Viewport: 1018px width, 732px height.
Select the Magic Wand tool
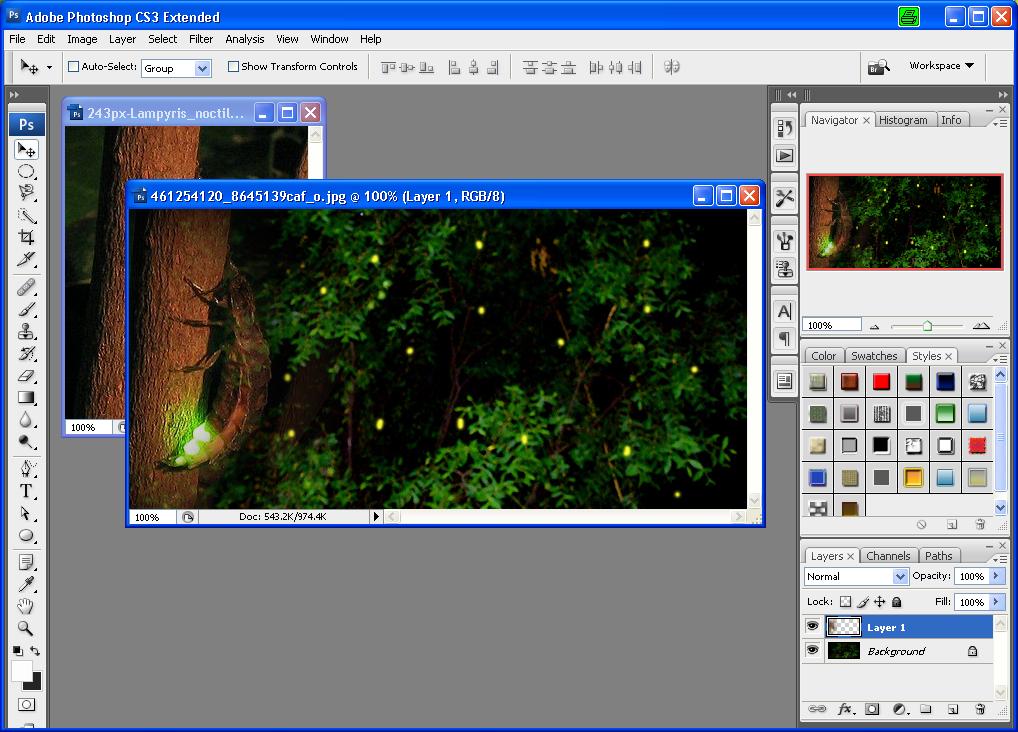coord(27,215)
